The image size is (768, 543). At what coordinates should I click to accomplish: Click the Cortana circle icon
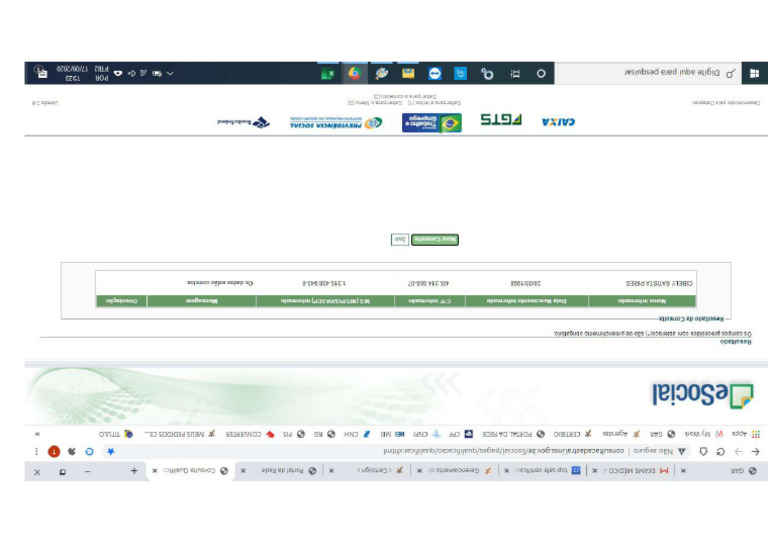point(541,73)
